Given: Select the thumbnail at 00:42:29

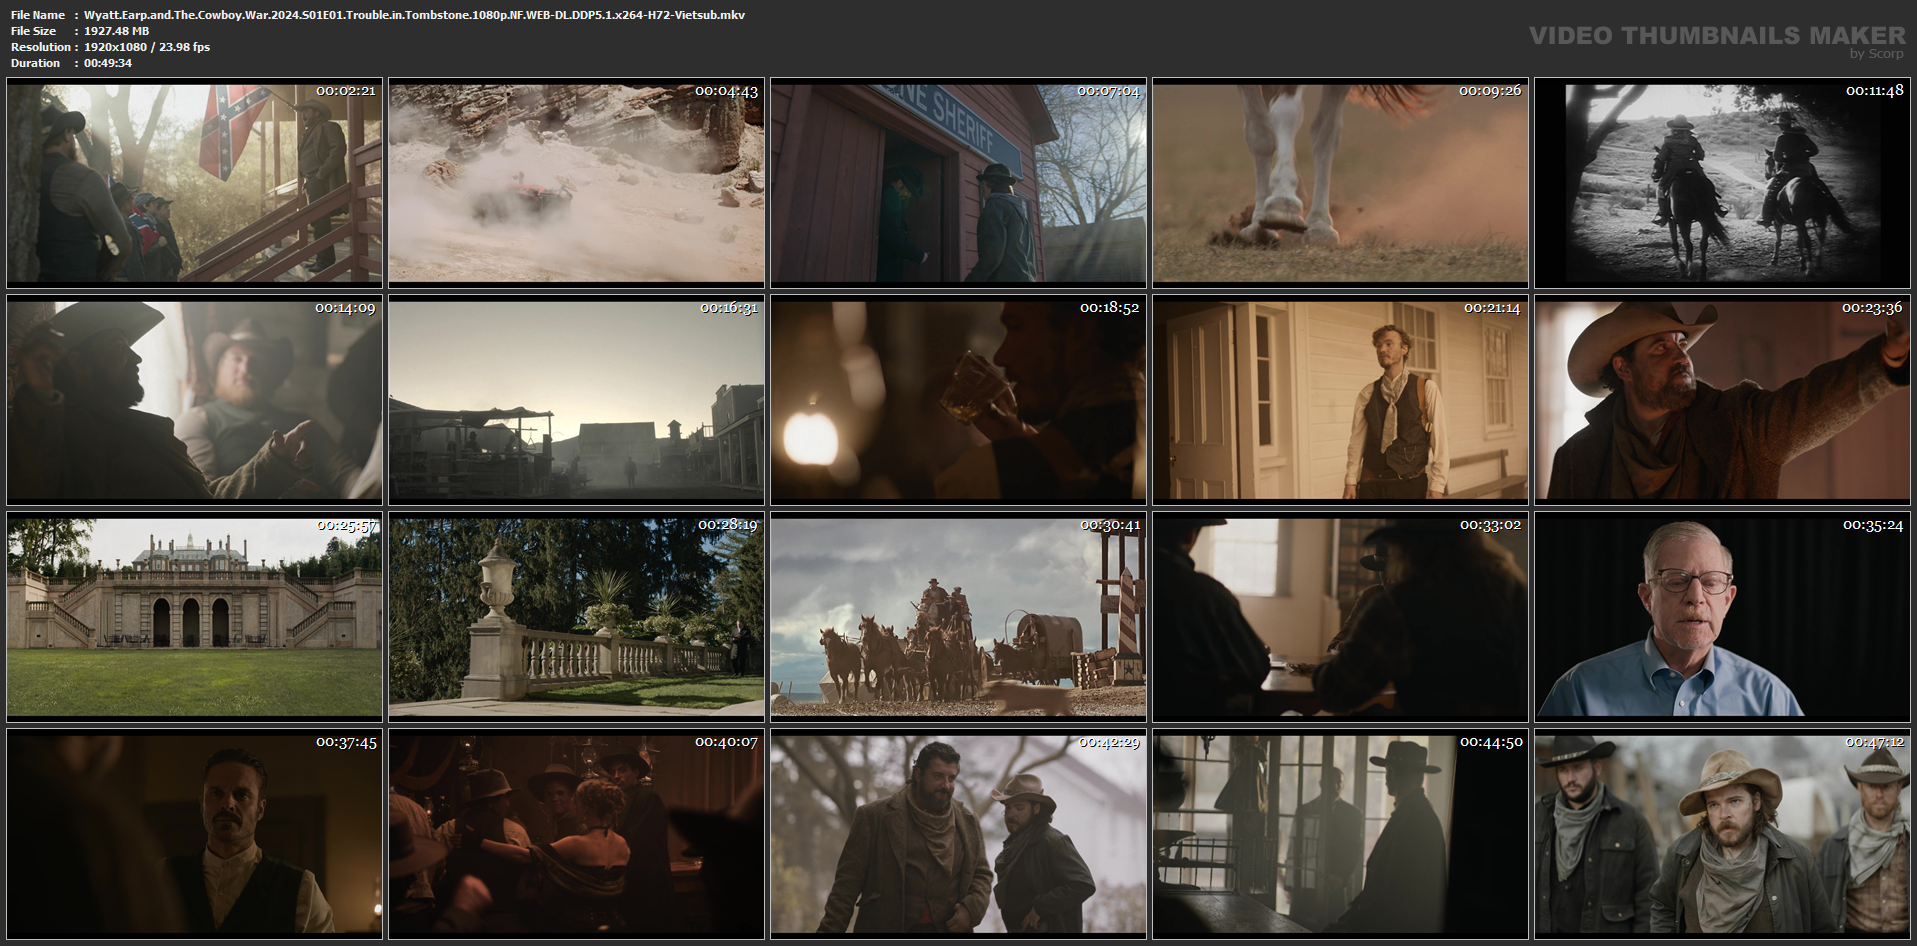Looking at the screenshot, I should click(x=958, y=834).
